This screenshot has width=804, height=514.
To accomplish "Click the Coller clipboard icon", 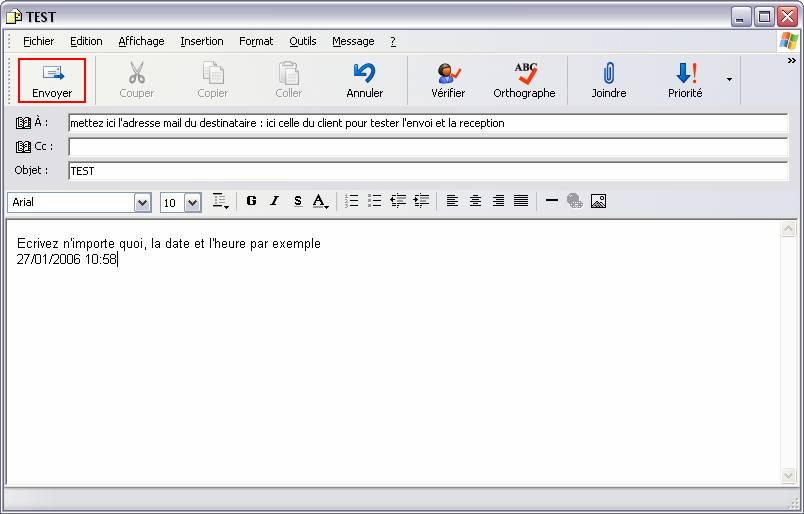I will pos(289,73).
